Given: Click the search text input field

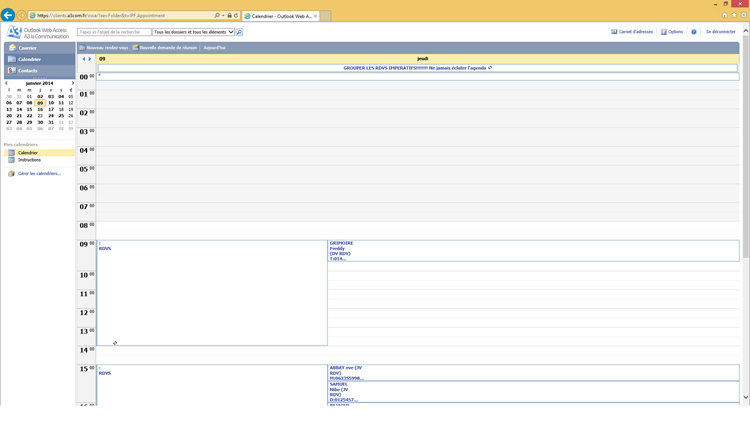Looking at the screenshot, I should pyautogui.click(x=114, y=32).
